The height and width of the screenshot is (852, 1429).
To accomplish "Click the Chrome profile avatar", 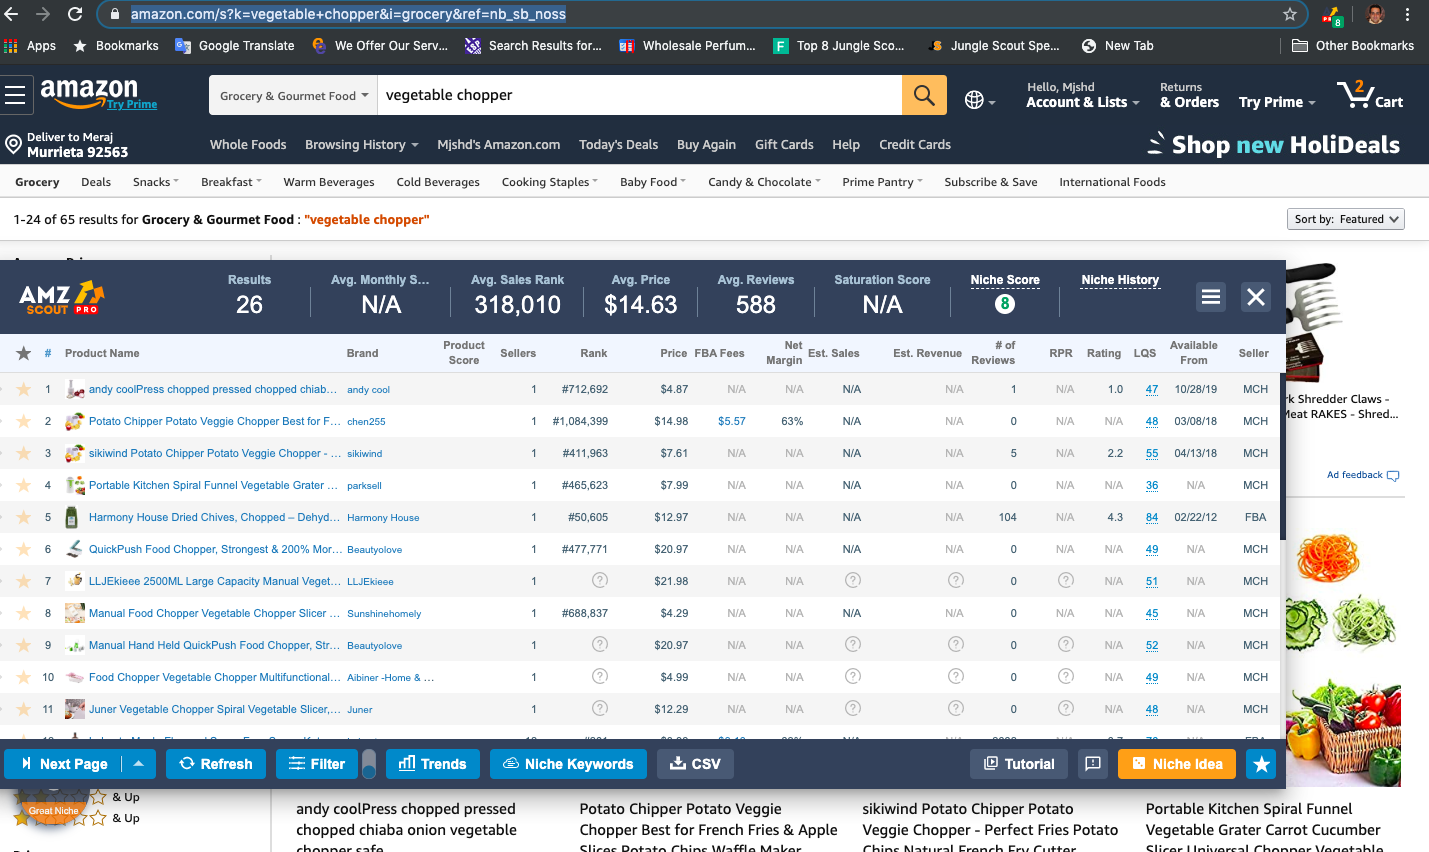I will pos(1376,14).
